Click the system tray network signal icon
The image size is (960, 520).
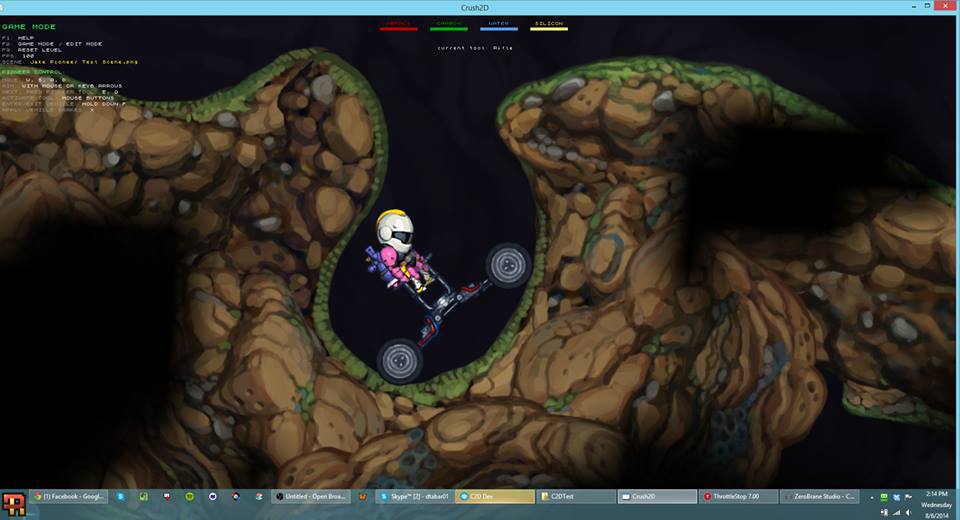tap(897, 512)
